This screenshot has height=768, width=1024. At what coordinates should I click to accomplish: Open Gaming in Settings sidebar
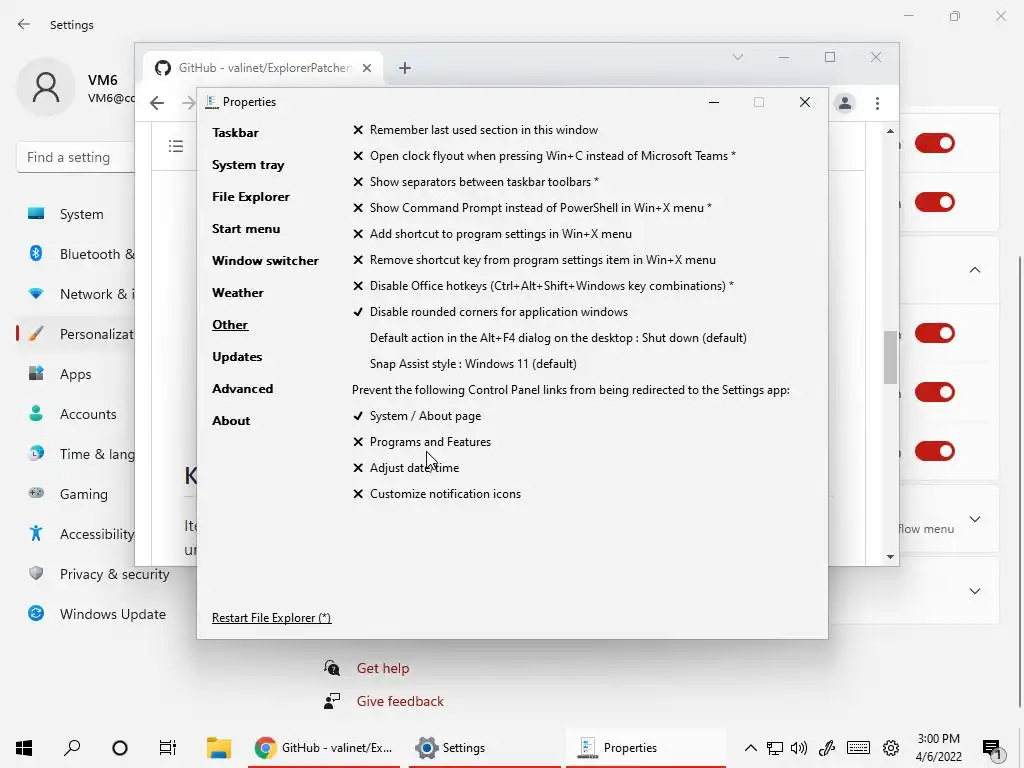pos(83,494)
